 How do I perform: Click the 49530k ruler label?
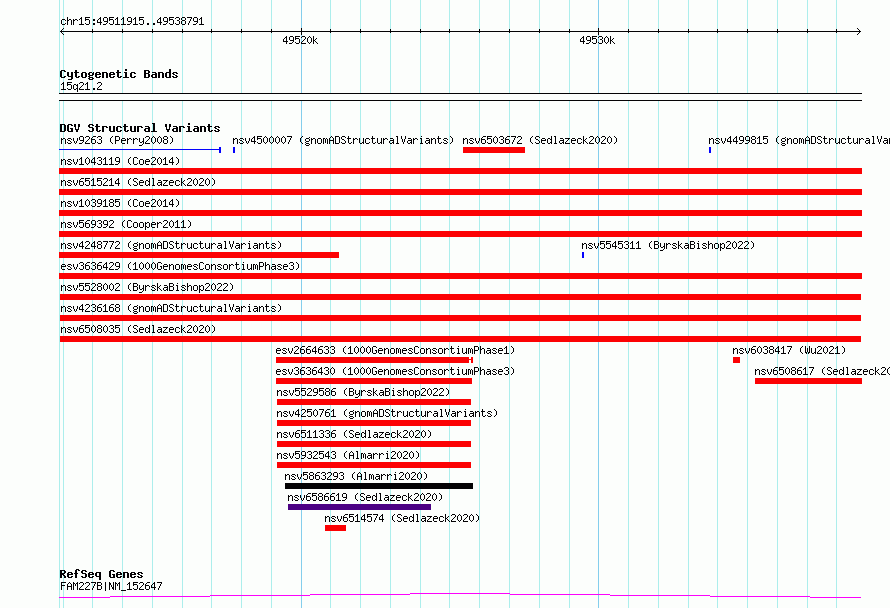point(597,40)
